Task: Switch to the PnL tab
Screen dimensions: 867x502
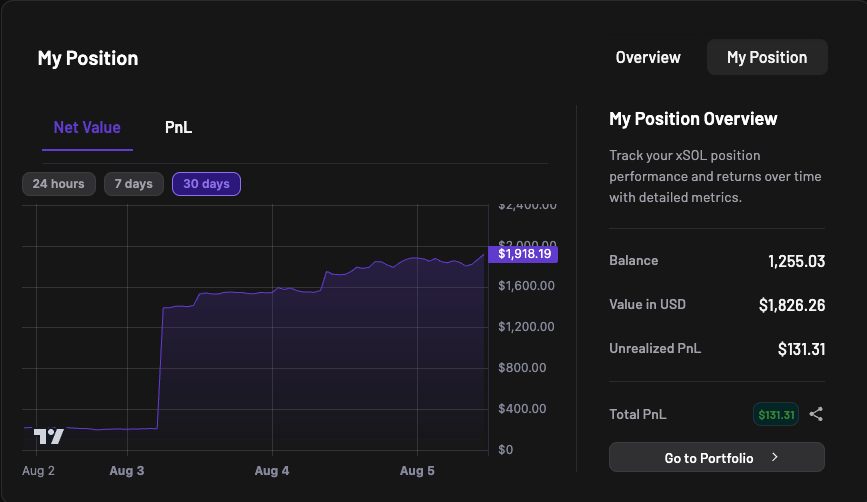Action: tap(178, 128)
